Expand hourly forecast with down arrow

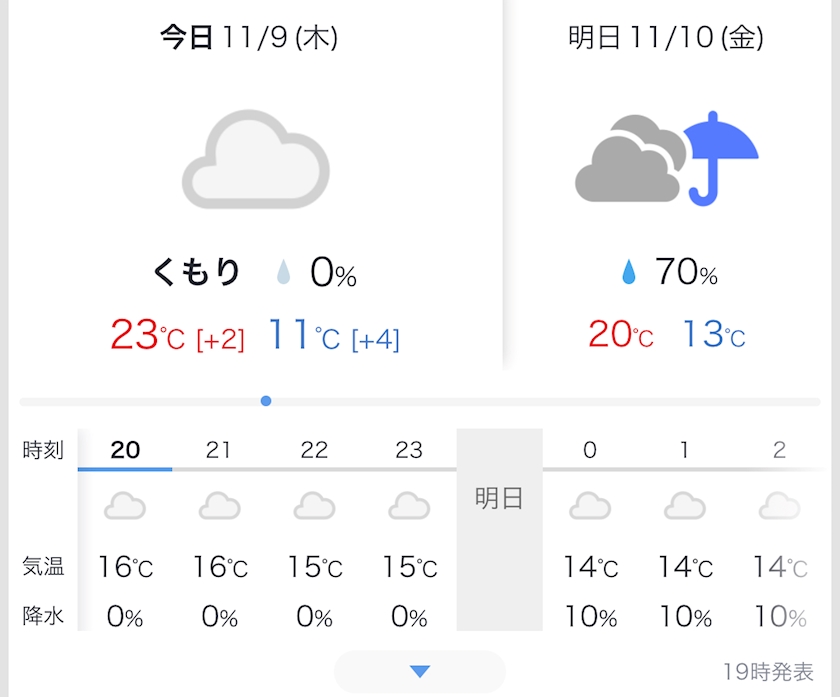click(420, 671)
